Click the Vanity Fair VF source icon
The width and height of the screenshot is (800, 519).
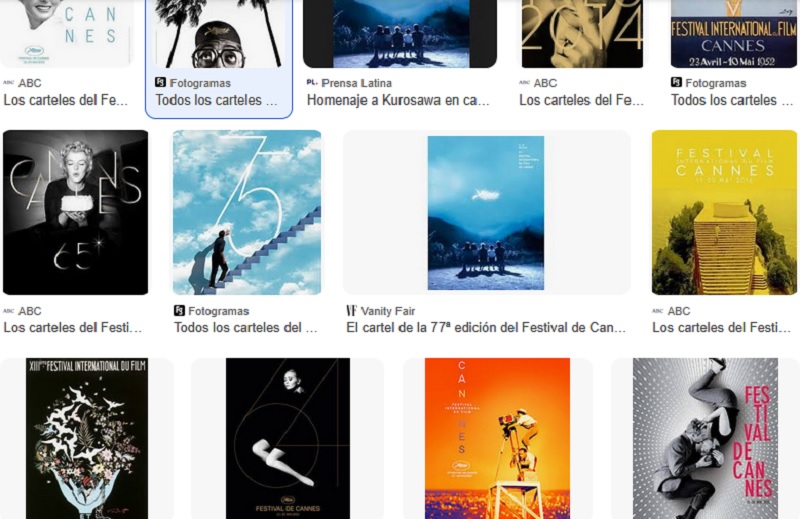click(351, 310)
